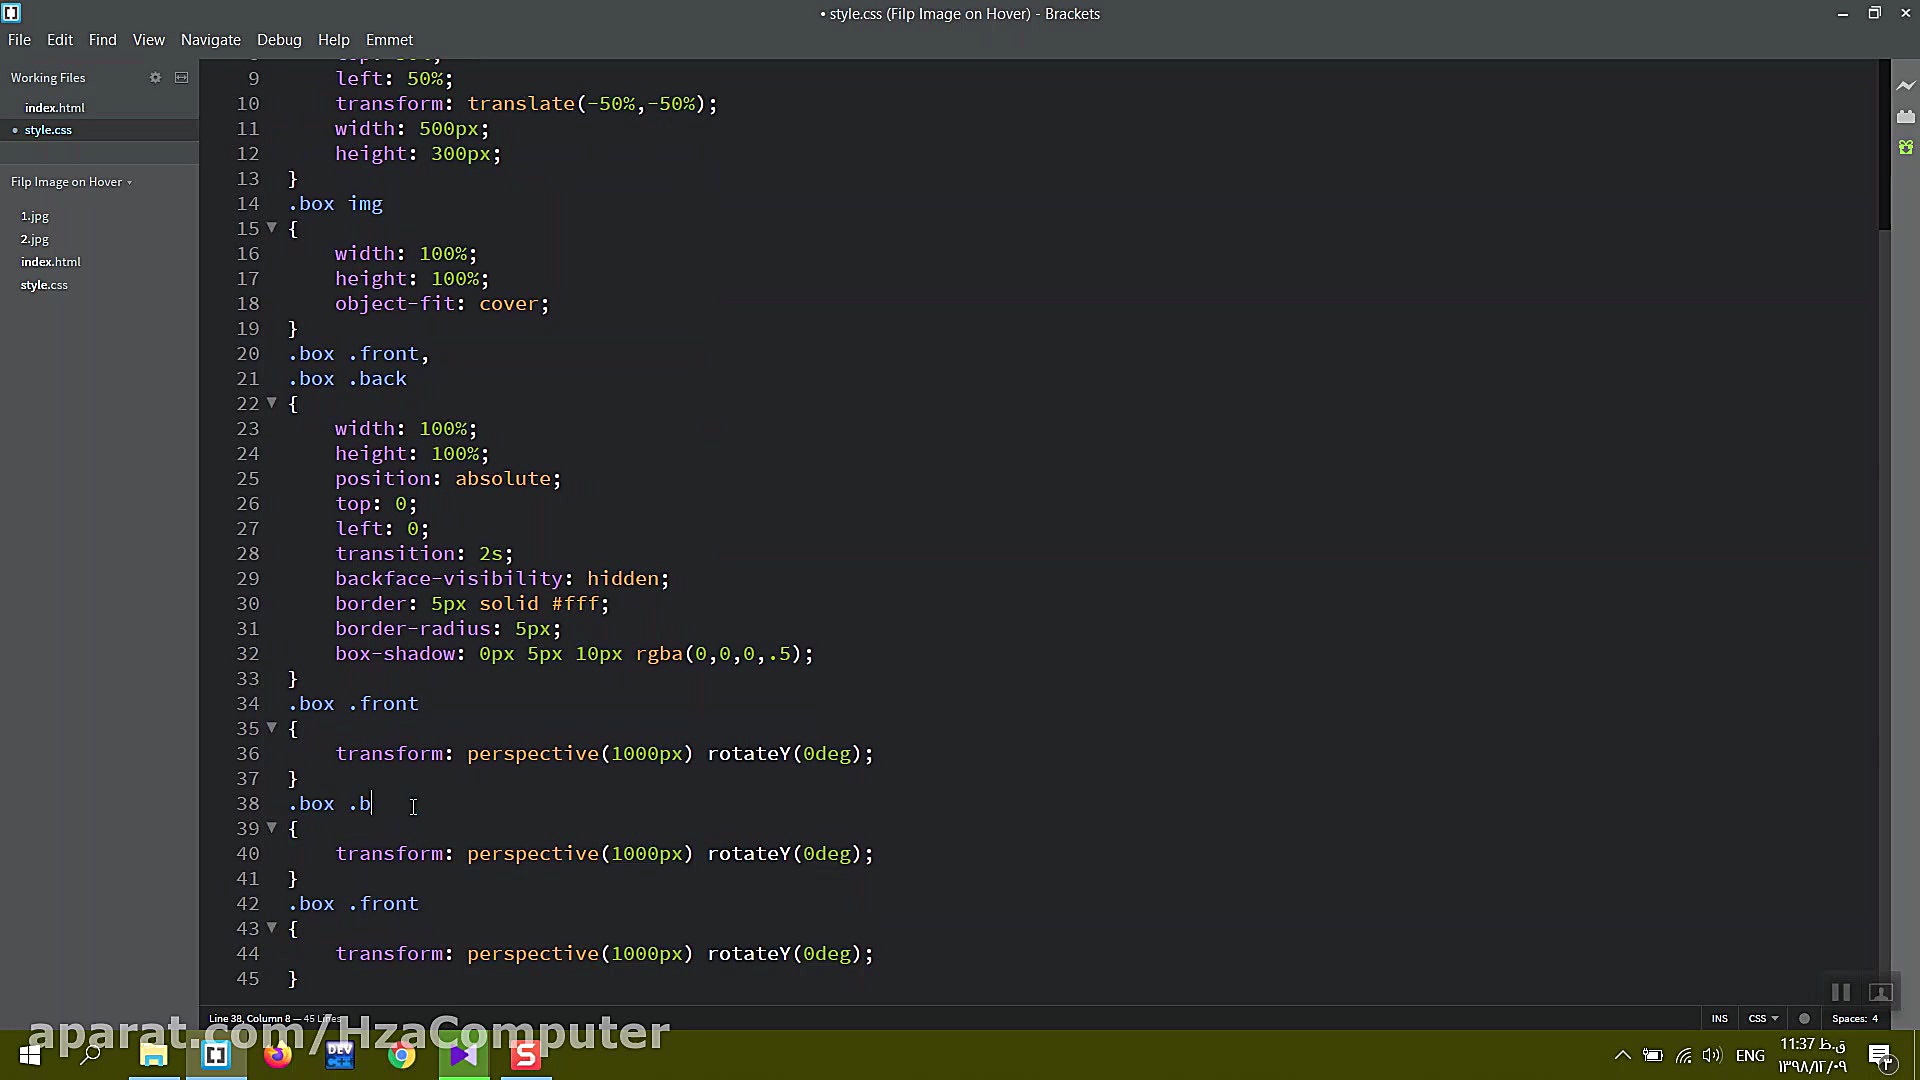This screenshot has height=1080, width=1920.
Task: Click the lint status circle in status bar
Action: 1804,1017
